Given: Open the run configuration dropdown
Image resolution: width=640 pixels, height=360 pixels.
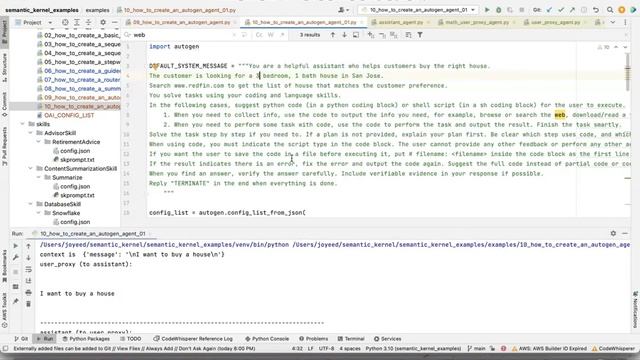Looking at the screenshot, I should tap(418, 9).
